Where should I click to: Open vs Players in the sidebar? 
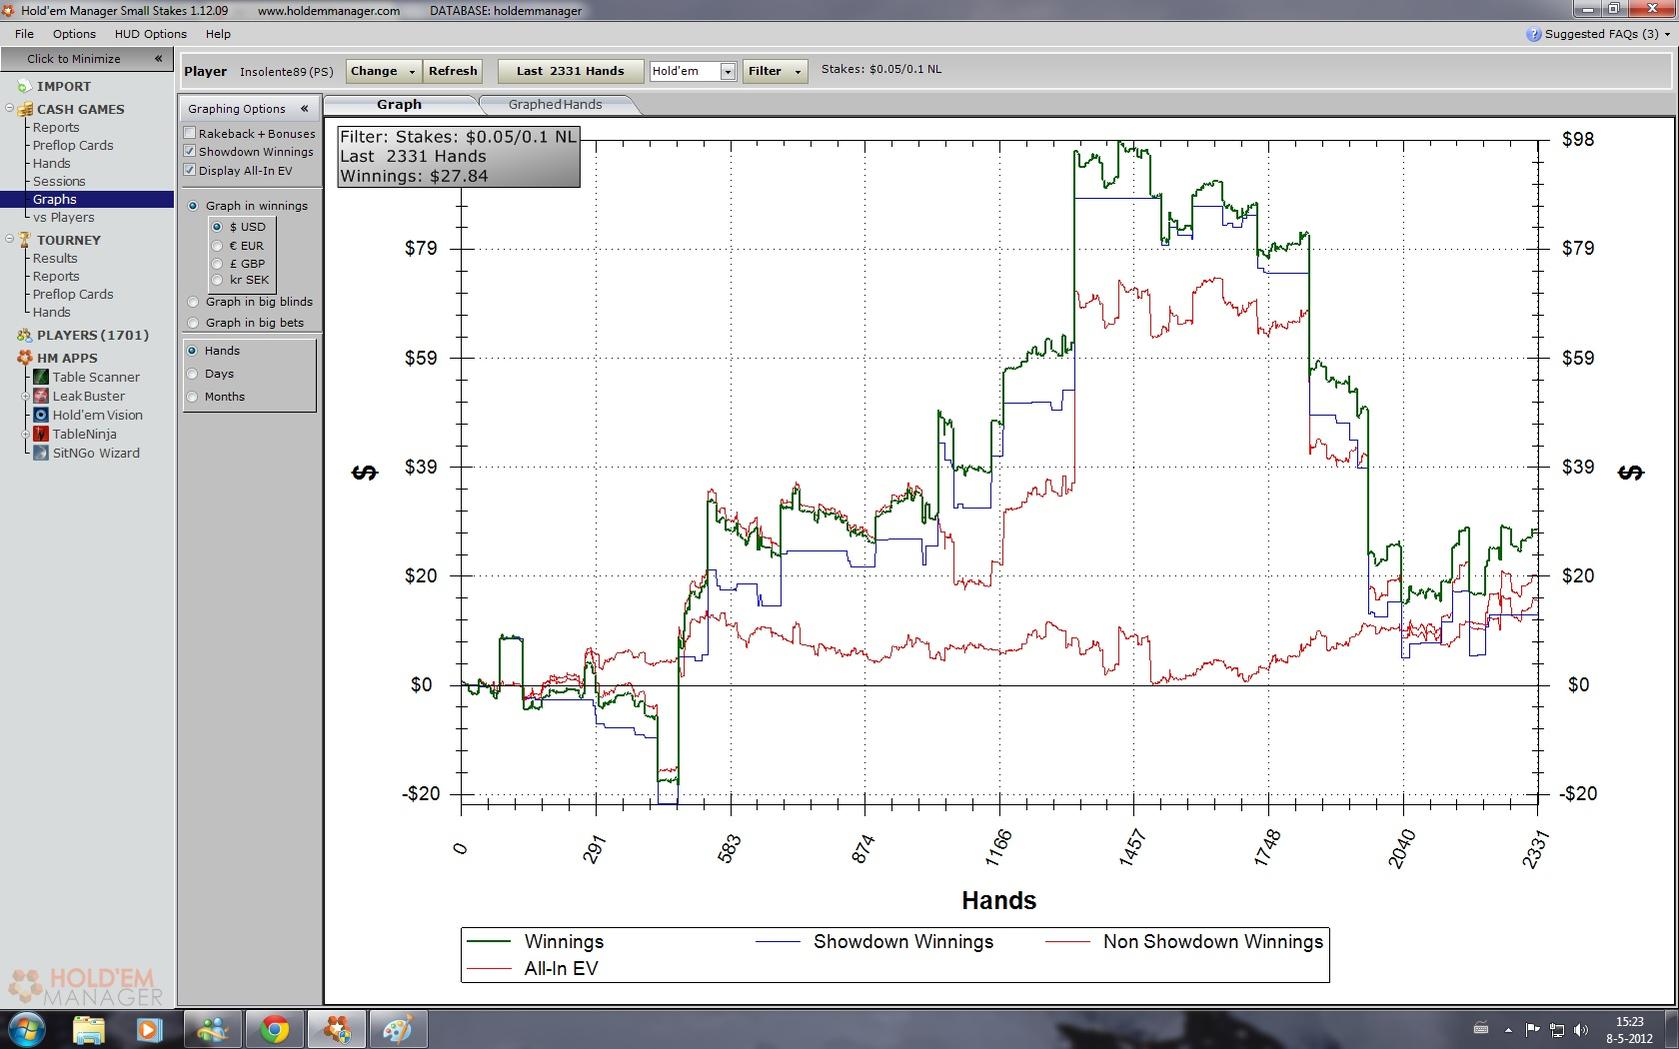pos(64,217)
